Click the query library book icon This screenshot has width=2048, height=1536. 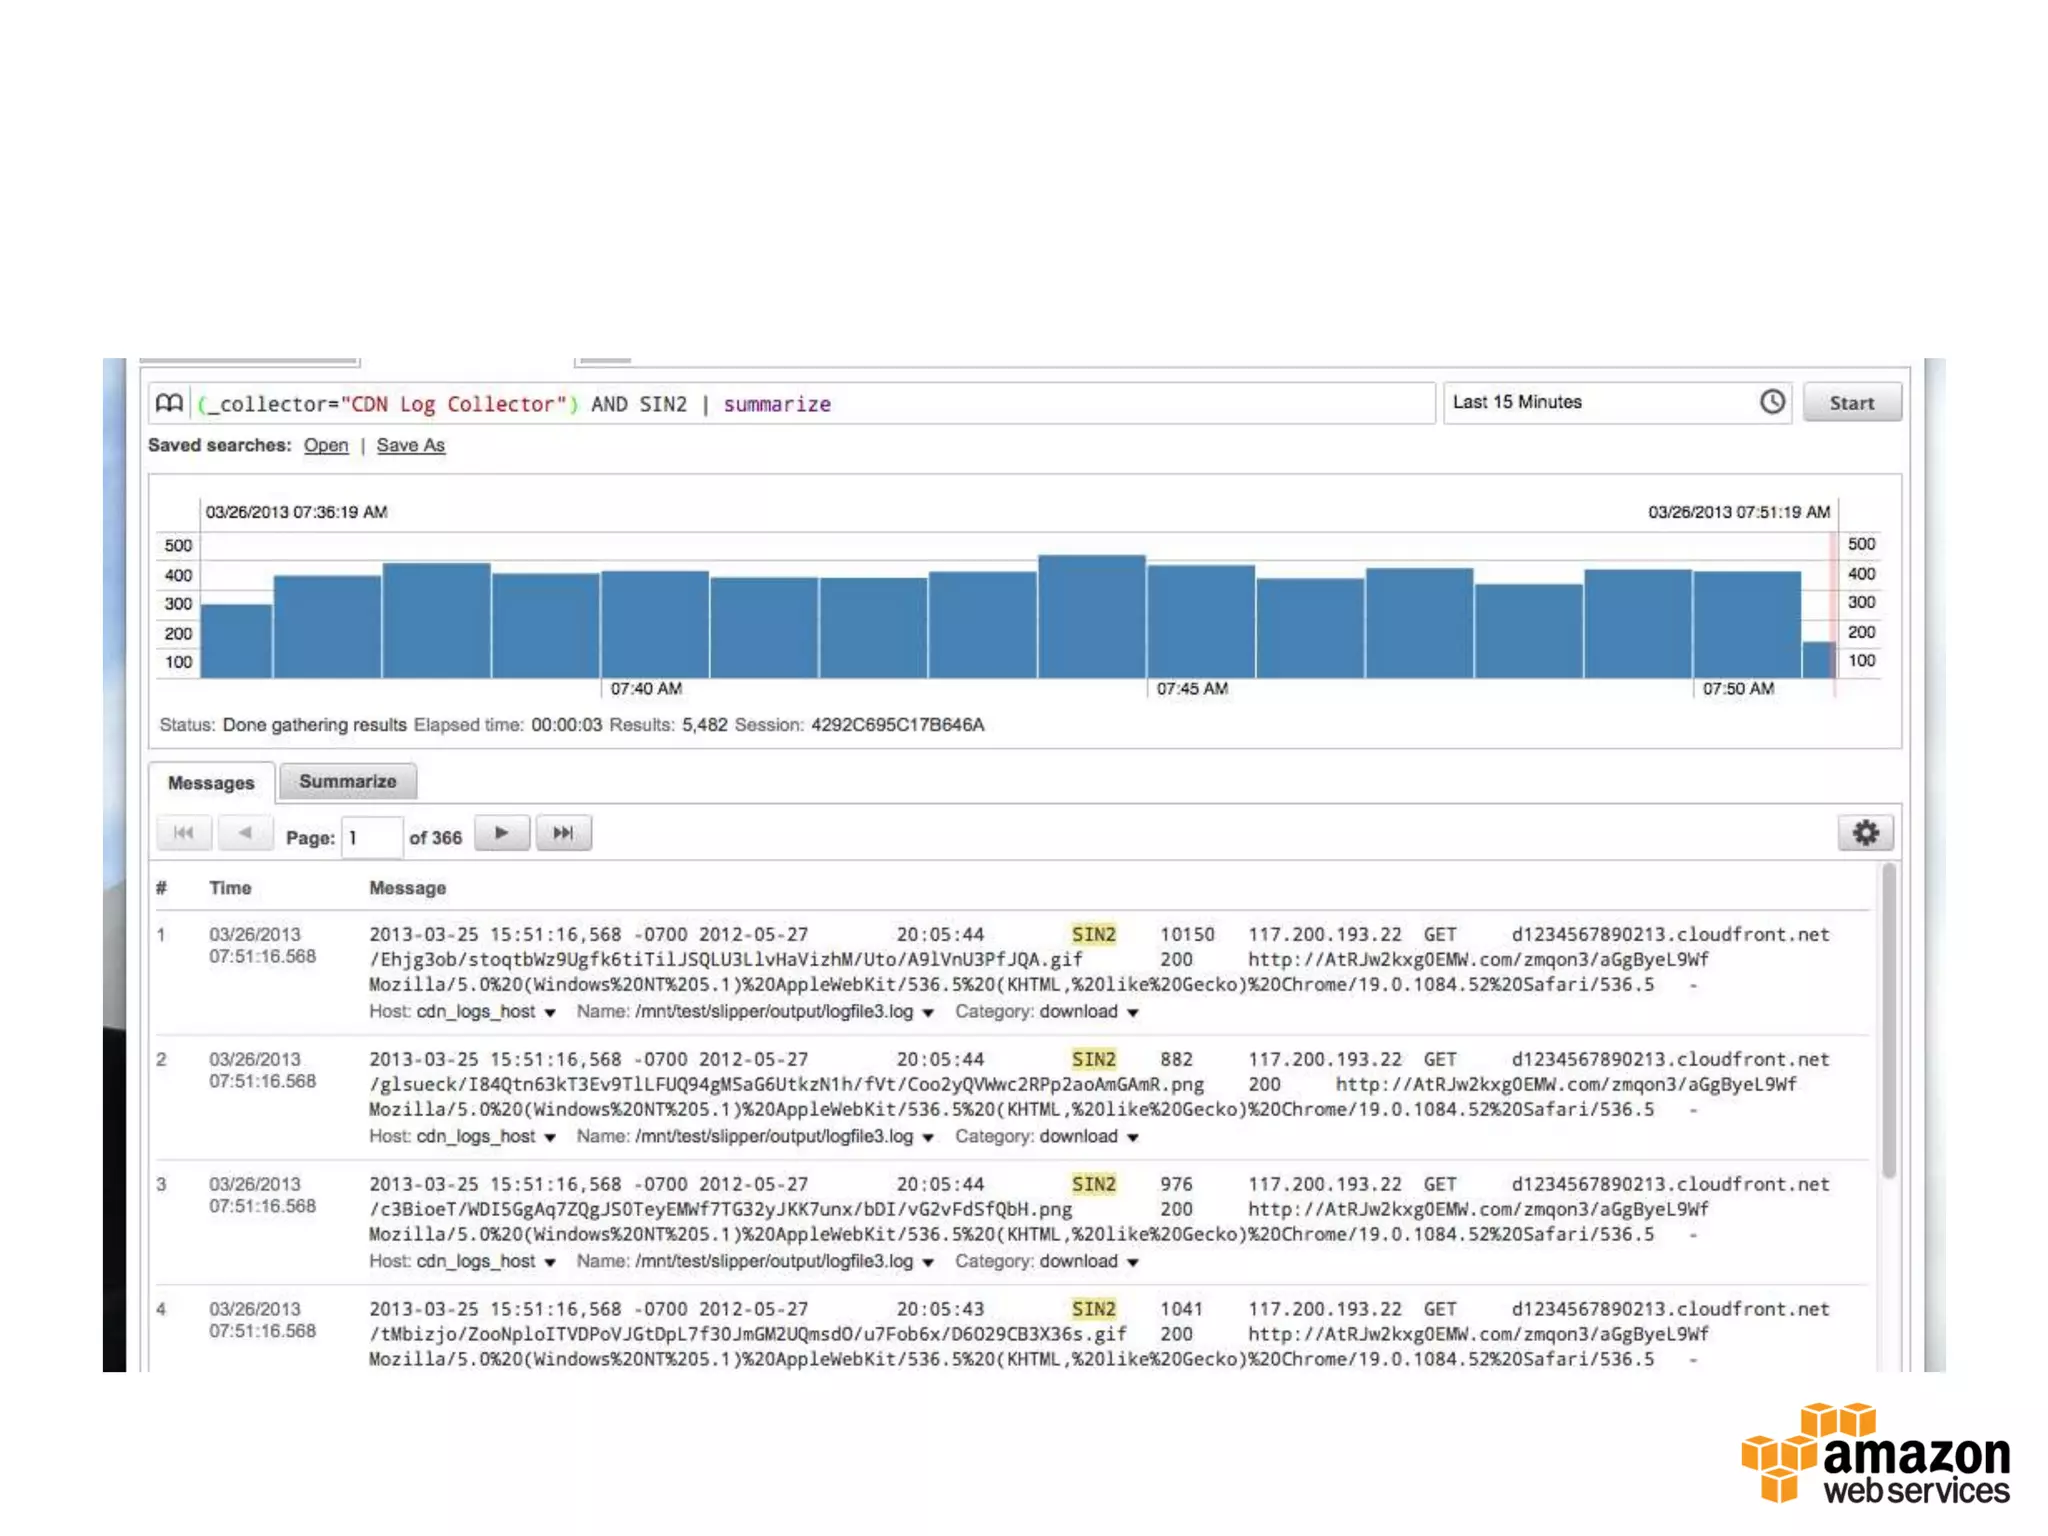tap(169, 403)
